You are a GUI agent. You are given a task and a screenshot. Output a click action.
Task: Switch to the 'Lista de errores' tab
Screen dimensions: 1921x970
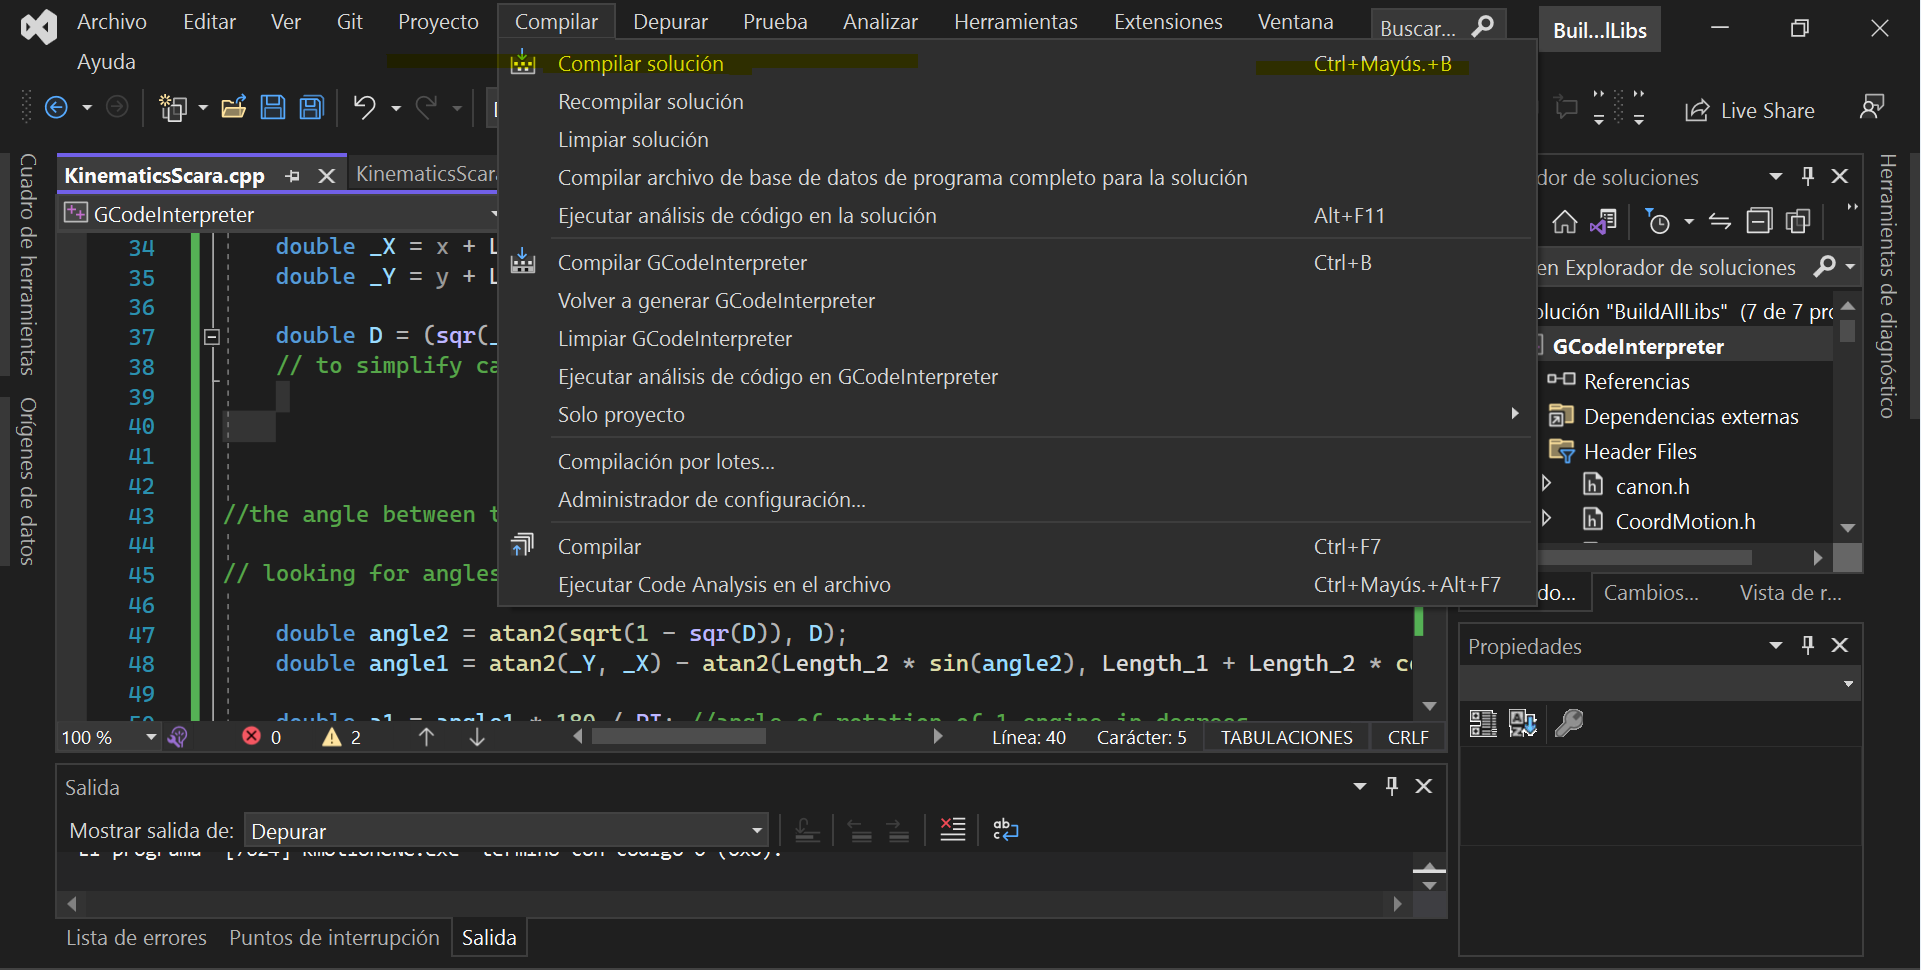click(136, 938)
